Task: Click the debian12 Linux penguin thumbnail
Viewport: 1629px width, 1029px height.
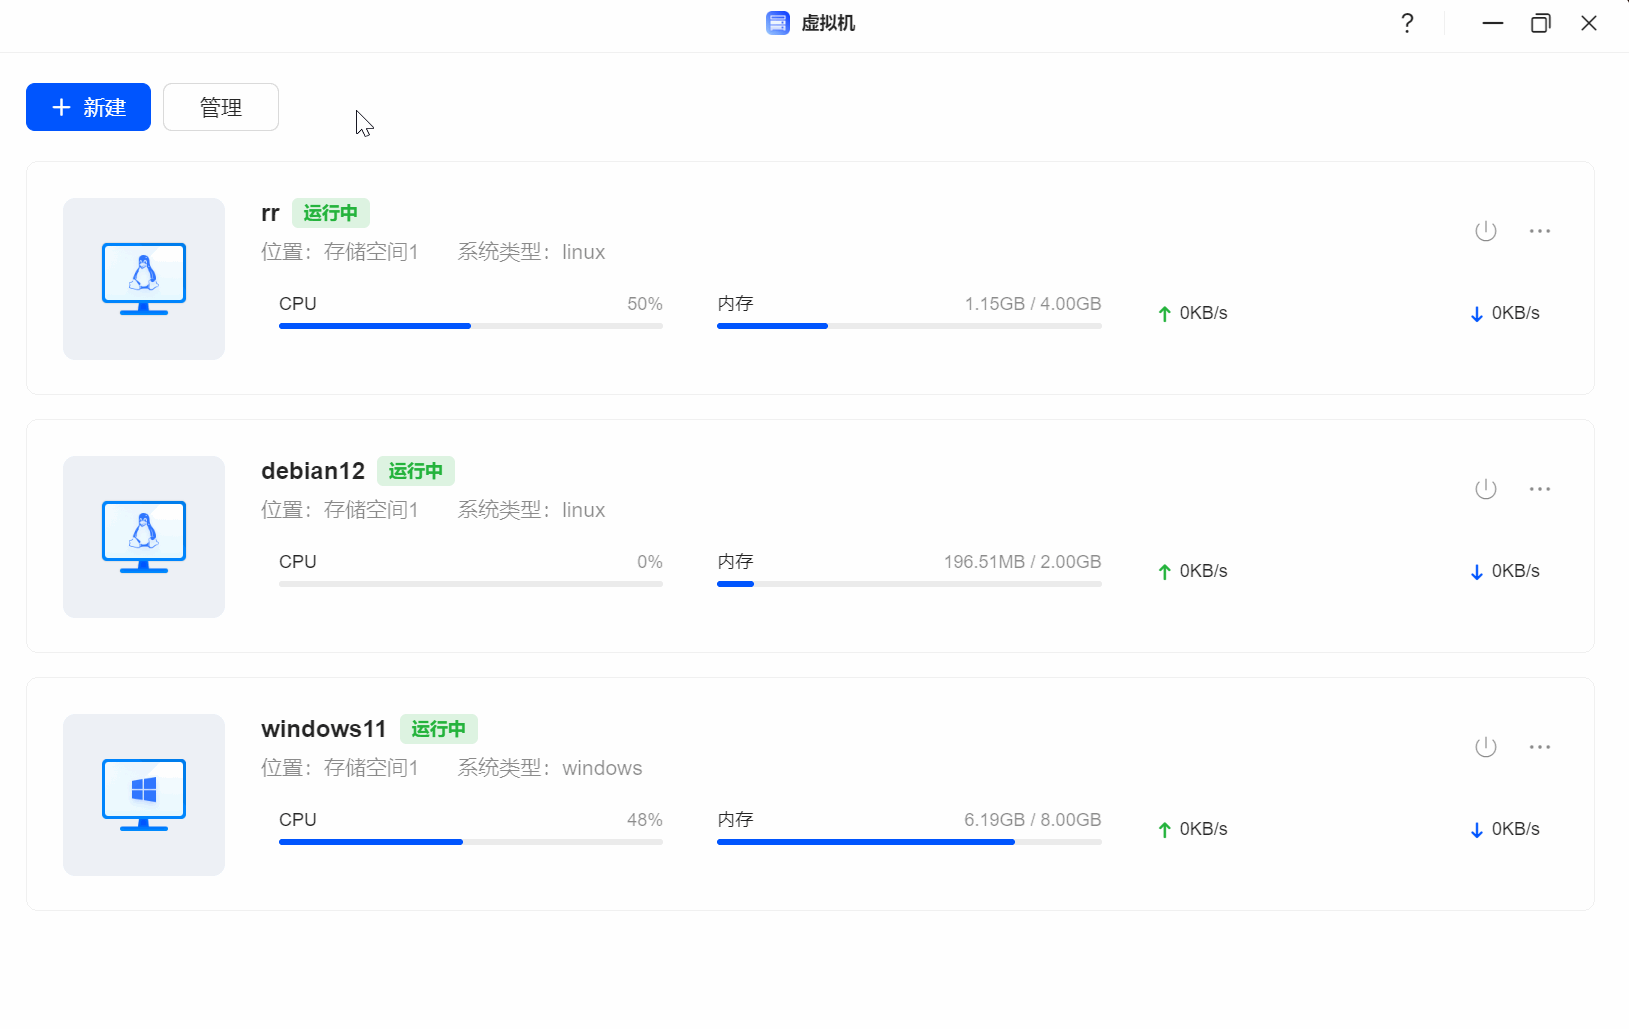Action: tap(144, 537)
